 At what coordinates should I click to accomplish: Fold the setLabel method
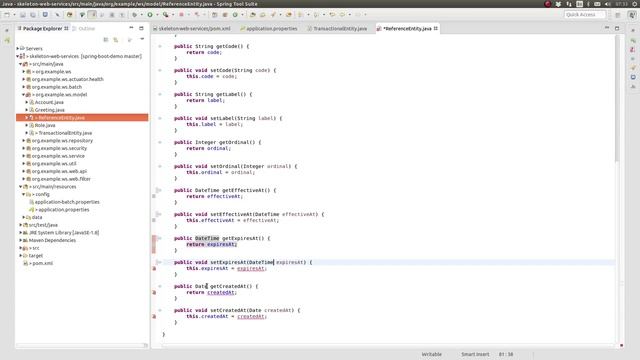click(160, 118)
